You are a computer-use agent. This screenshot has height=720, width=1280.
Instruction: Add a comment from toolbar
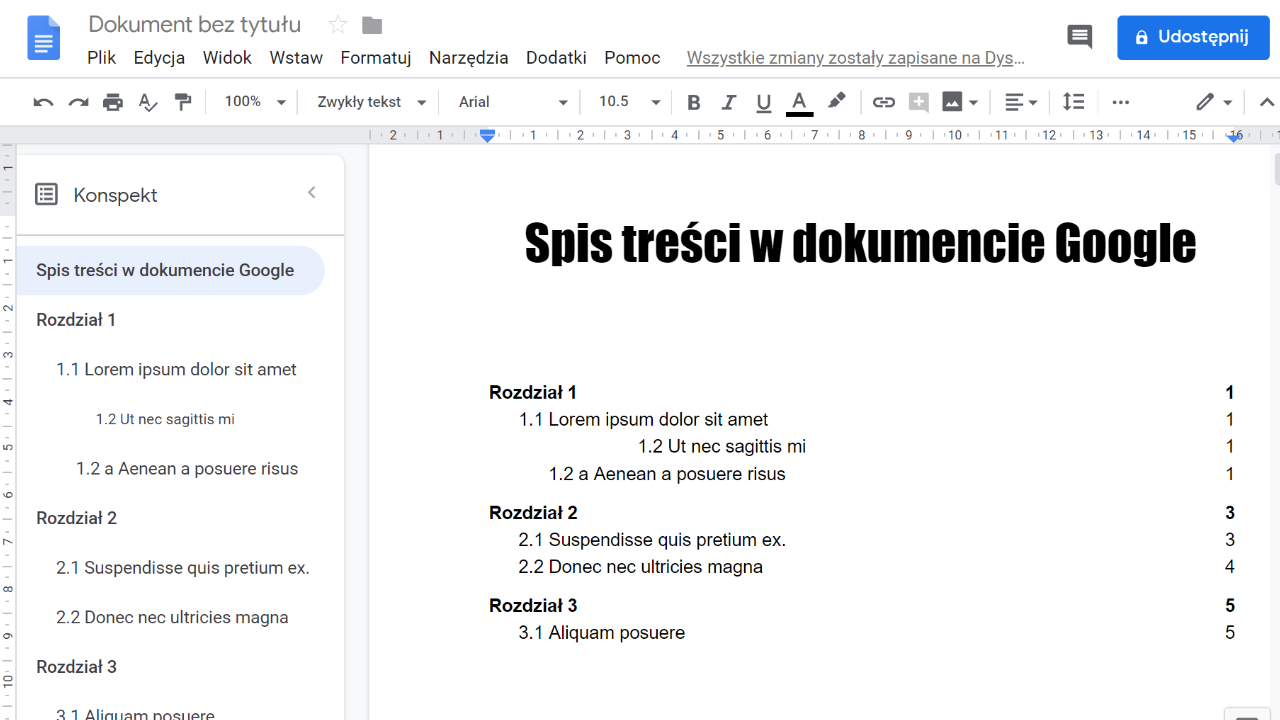[919, 102]
